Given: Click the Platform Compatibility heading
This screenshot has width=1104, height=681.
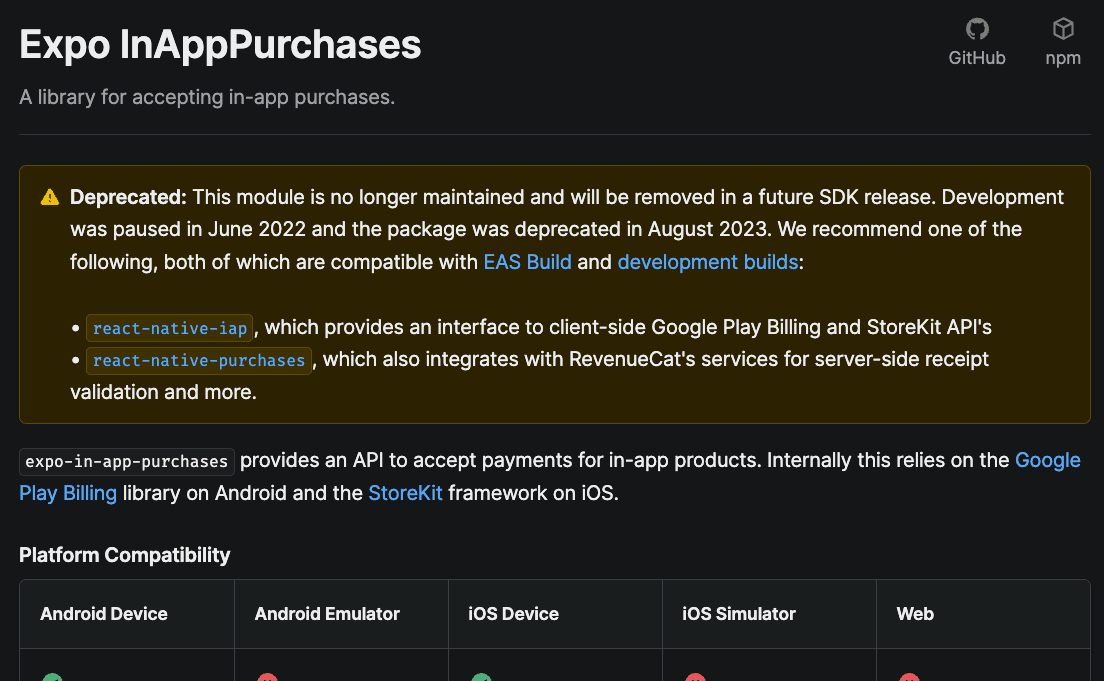Looking at the screenshot, I should [x=125, y=555].
